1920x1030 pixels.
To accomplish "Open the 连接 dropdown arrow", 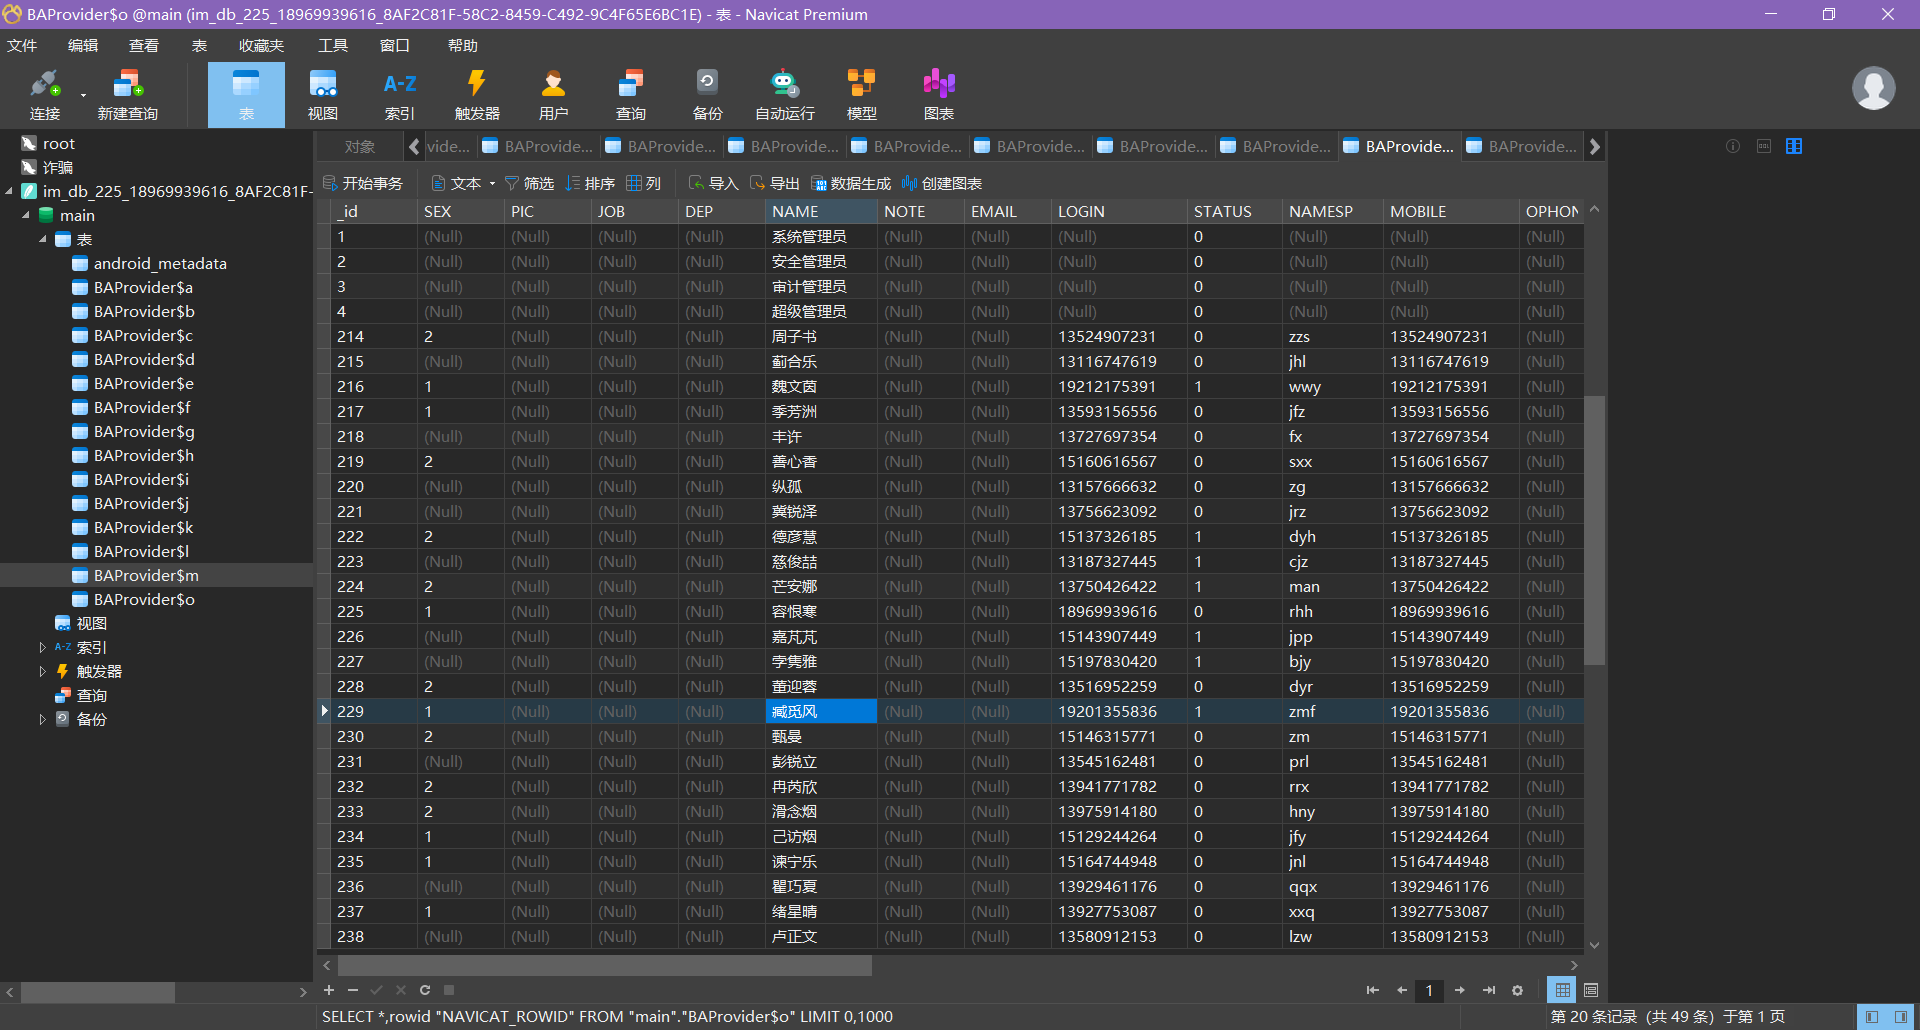I will click(x=83, y=96).
